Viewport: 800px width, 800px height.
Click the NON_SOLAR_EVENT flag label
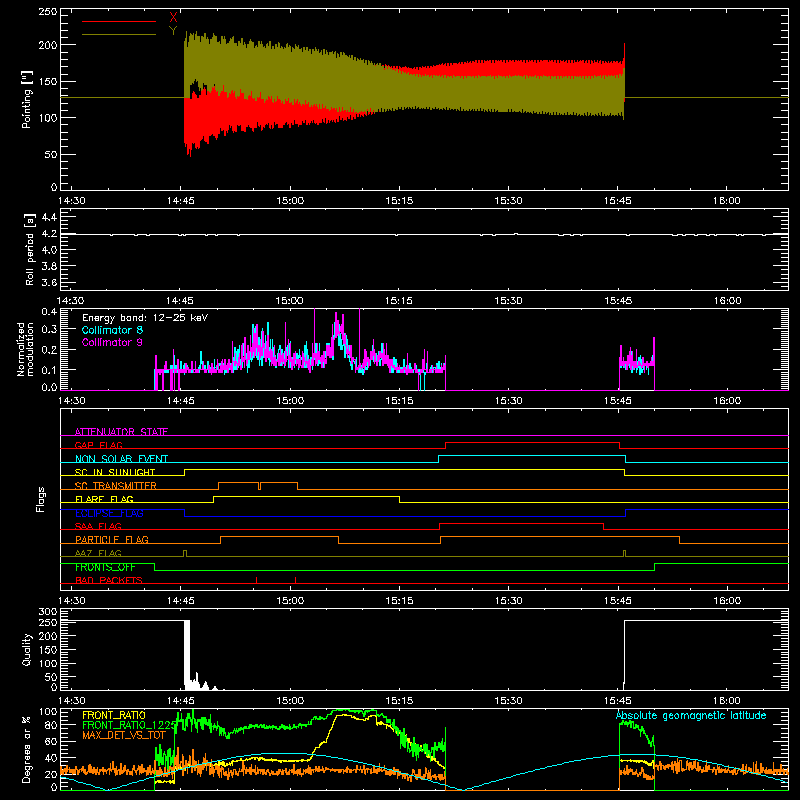coord(121,459)
